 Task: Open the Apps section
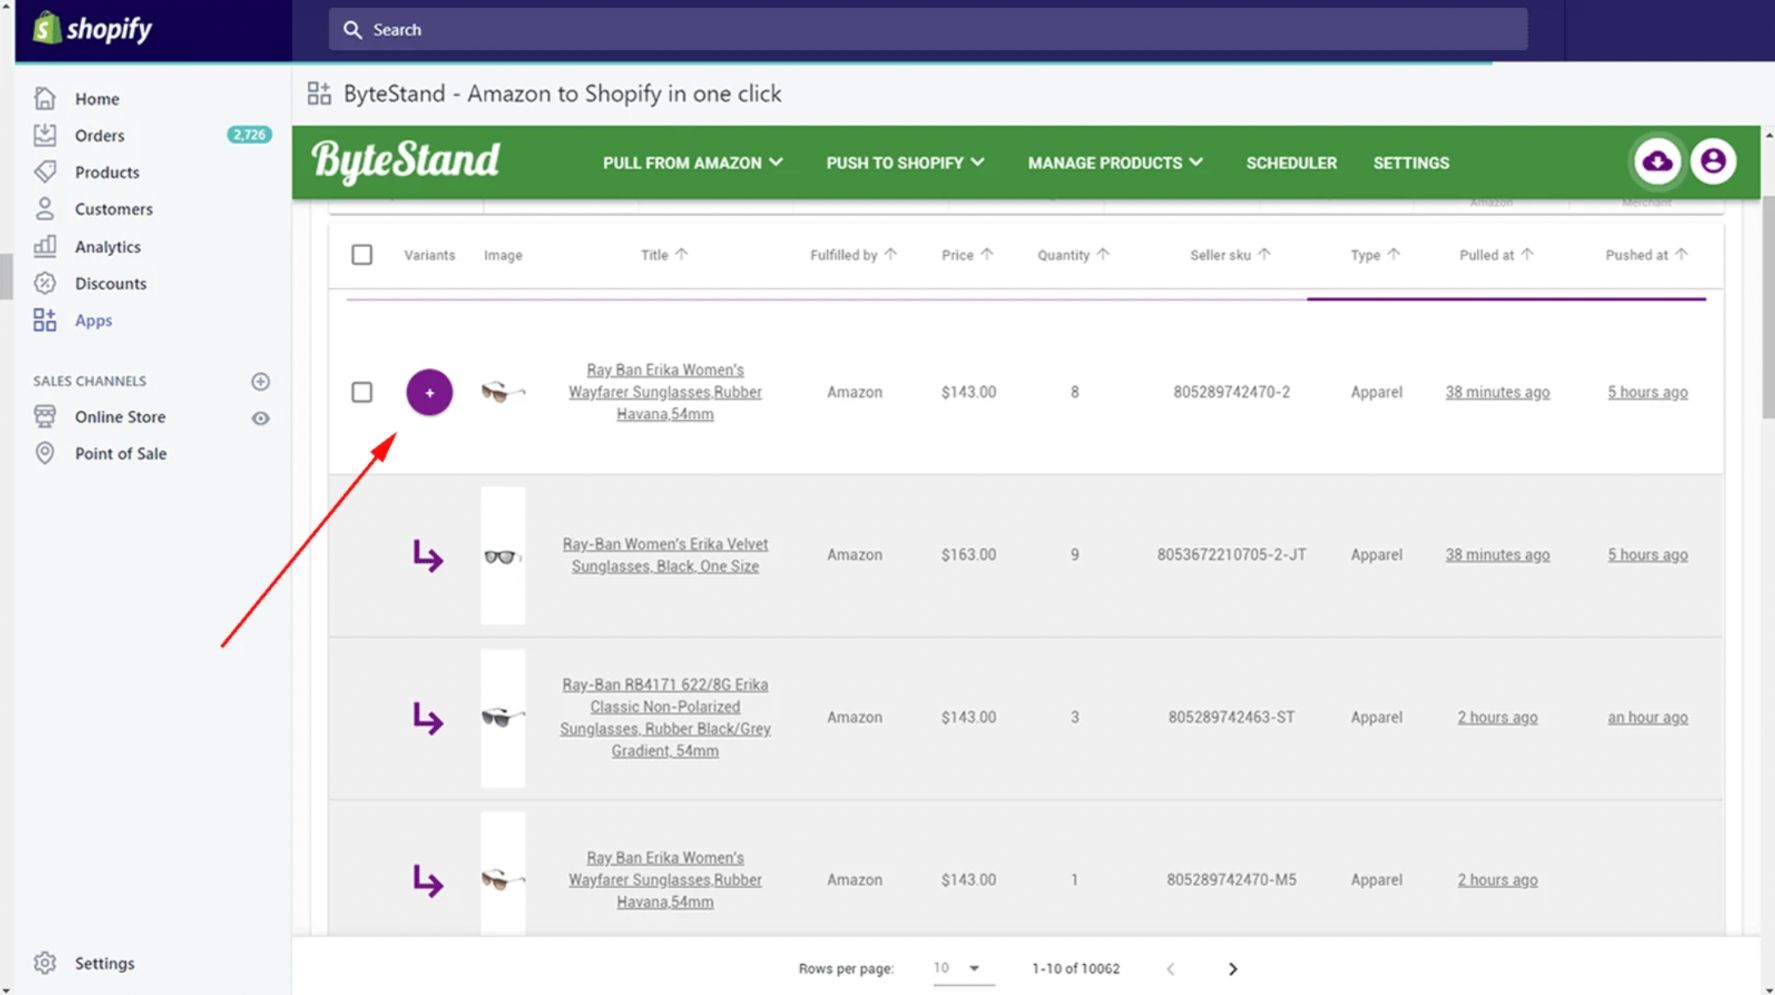click(93, 321)
